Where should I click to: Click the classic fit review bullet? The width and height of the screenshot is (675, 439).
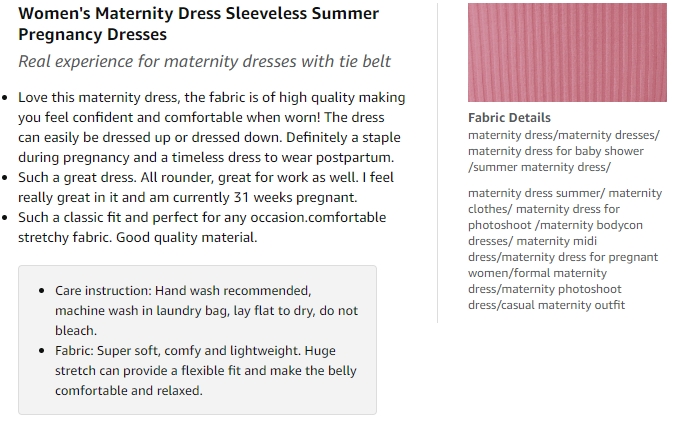pyautogui.click(x=202, y=227)
